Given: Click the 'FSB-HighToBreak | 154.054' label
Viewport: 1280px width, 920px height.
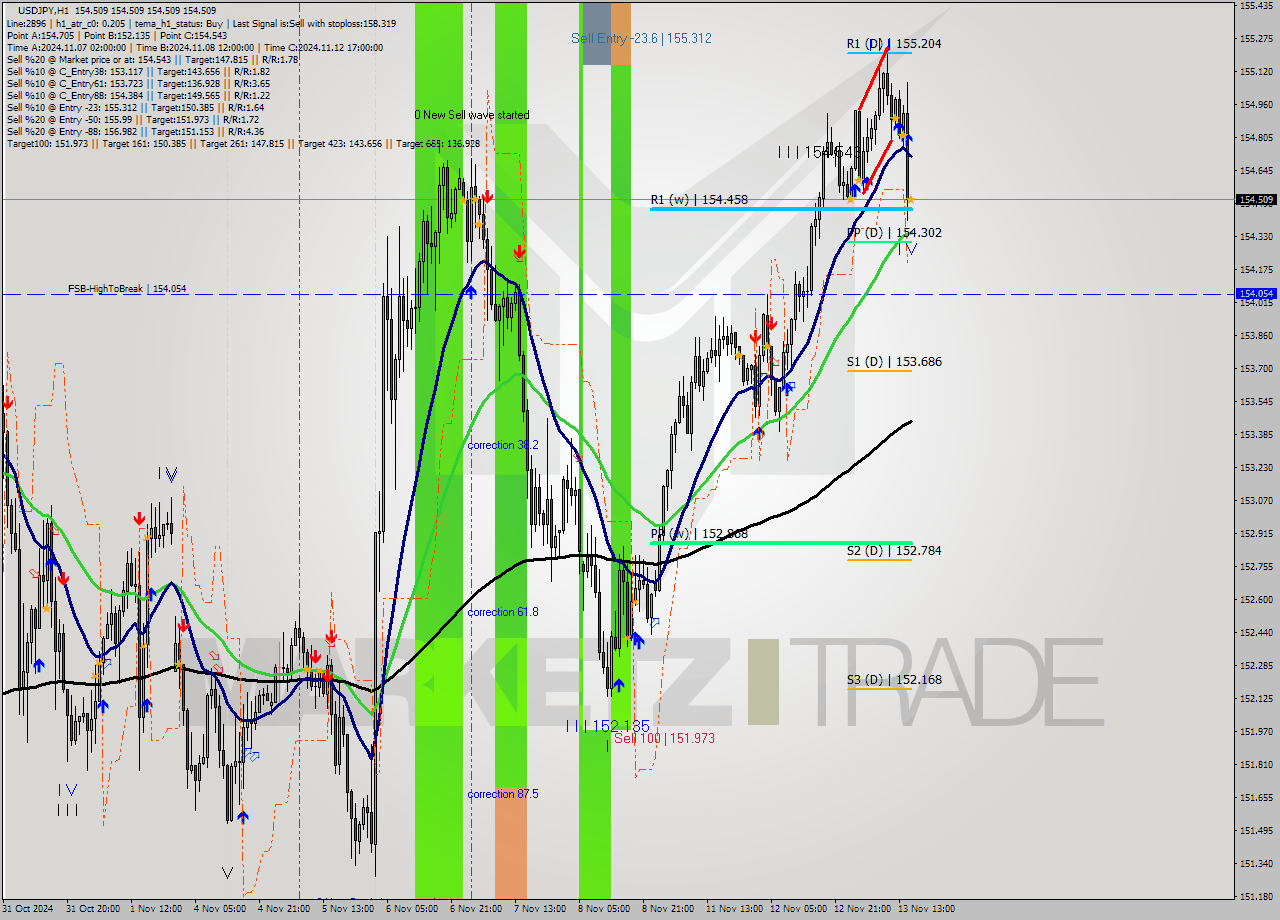Looking at the screenshot, I should click(x=127, y=289).
